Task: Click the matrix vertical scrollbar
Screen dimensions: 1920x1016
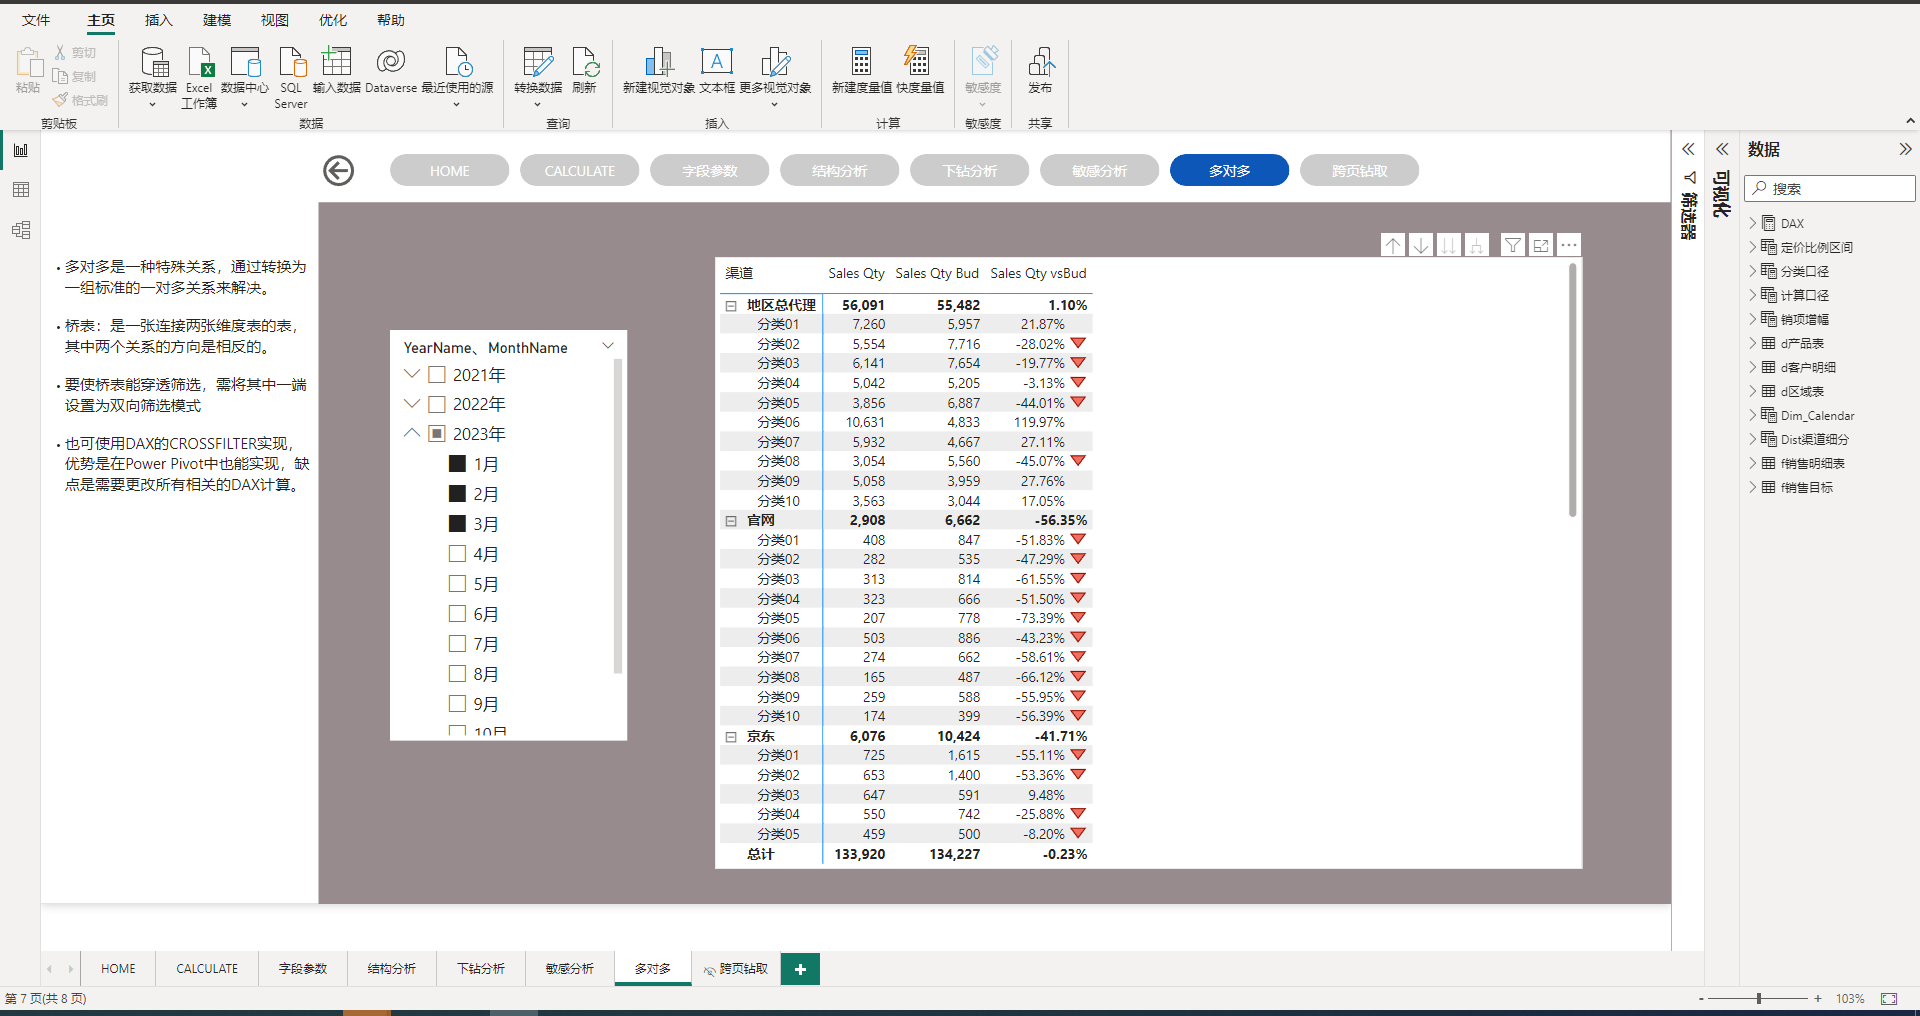Action: point(1573,390)
